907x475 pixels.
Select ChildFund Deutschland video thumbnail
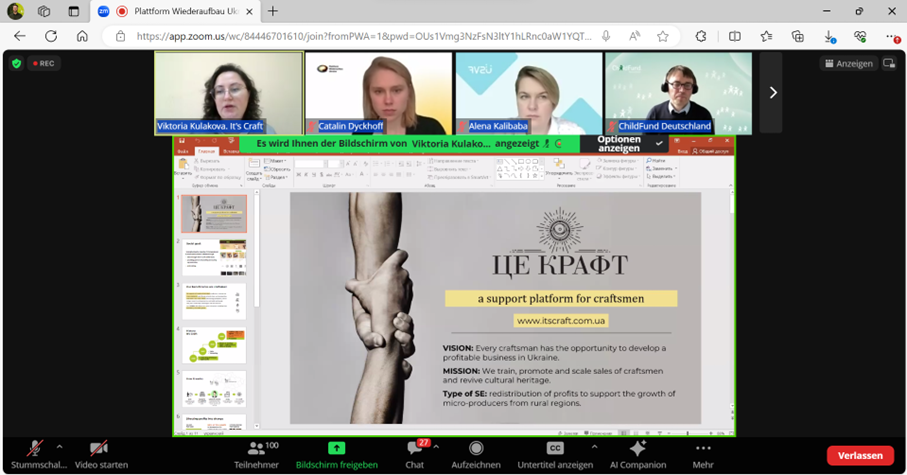click(x=679, y=93)
